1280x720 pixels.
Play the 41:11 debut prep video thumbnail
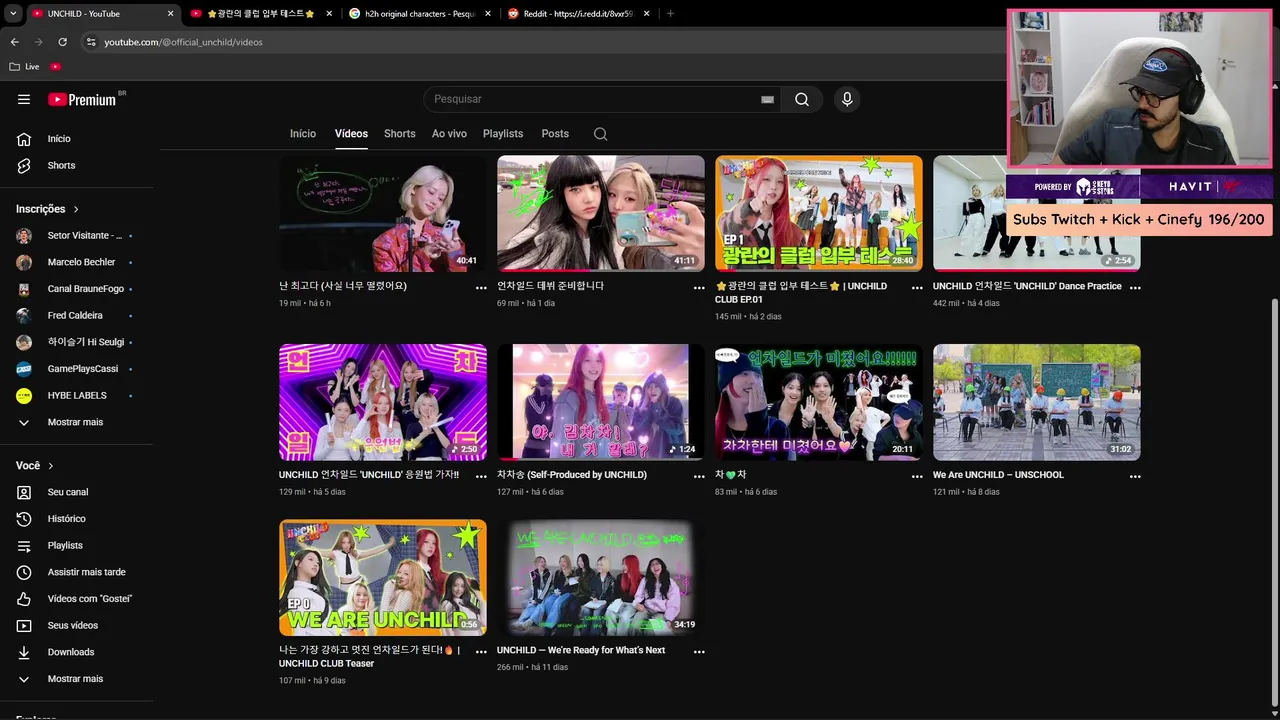[601, 213]
